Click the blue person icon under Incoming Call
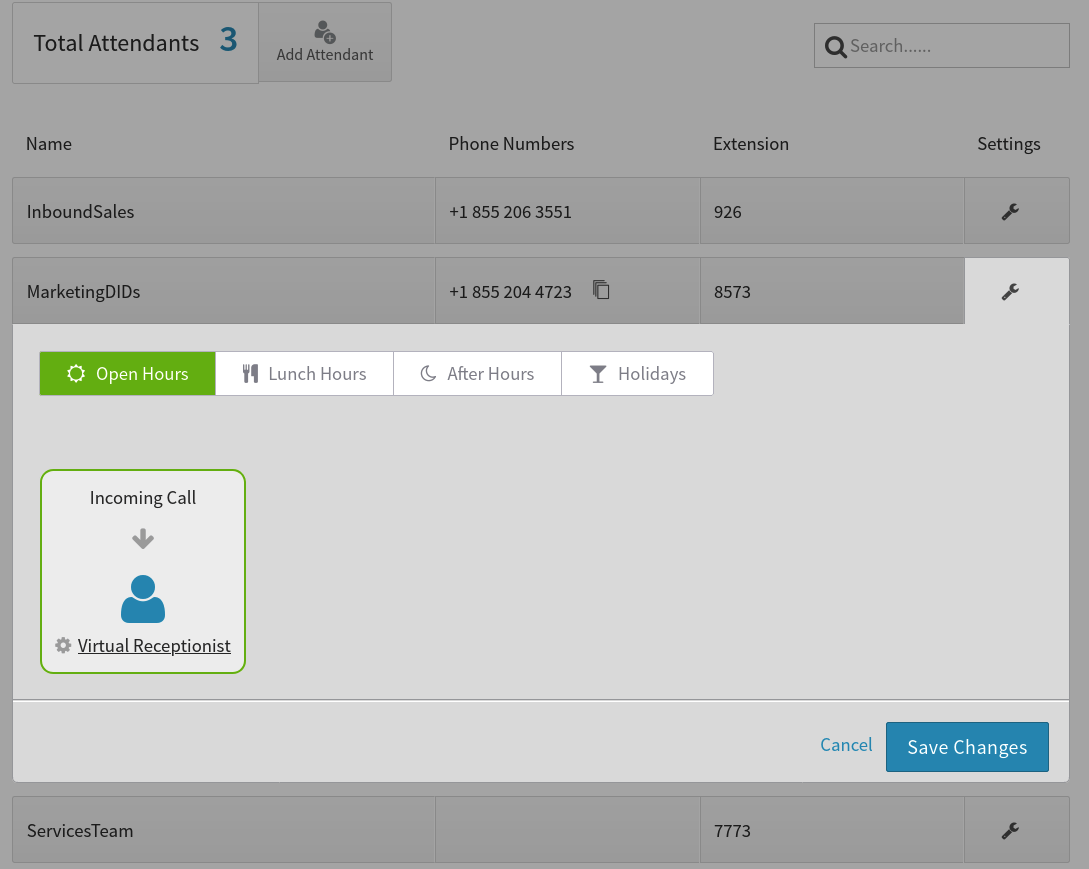The height and width of the screenshot is (869, 1089). [142, 598]
